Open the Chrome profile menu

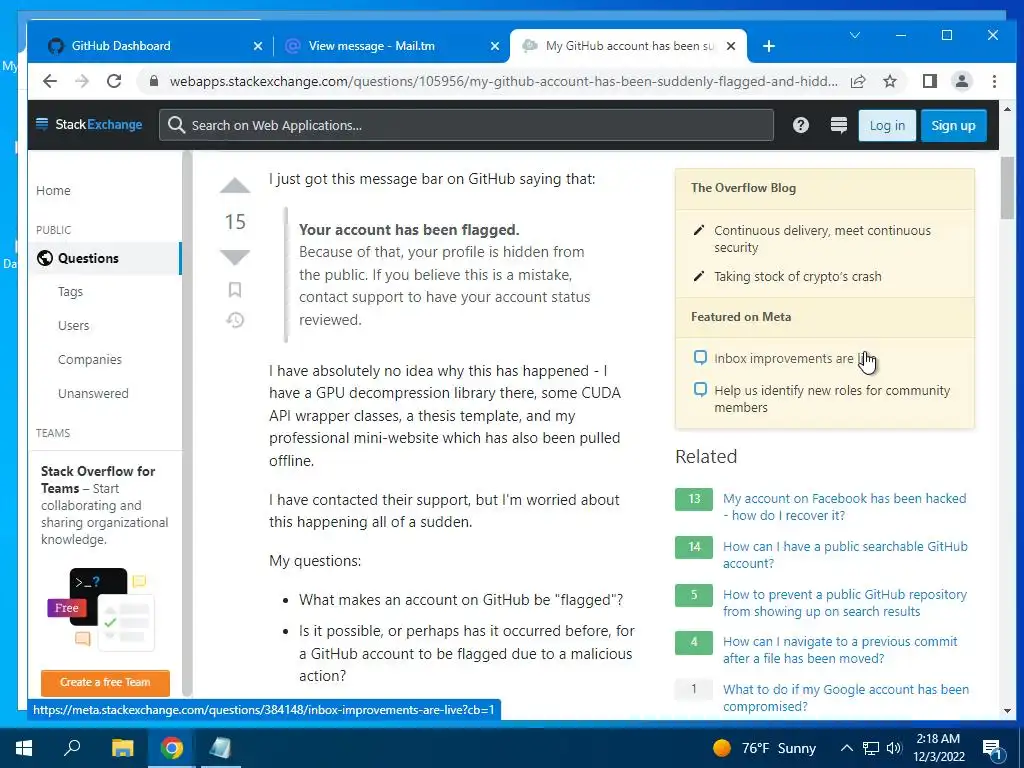point(962,81)
